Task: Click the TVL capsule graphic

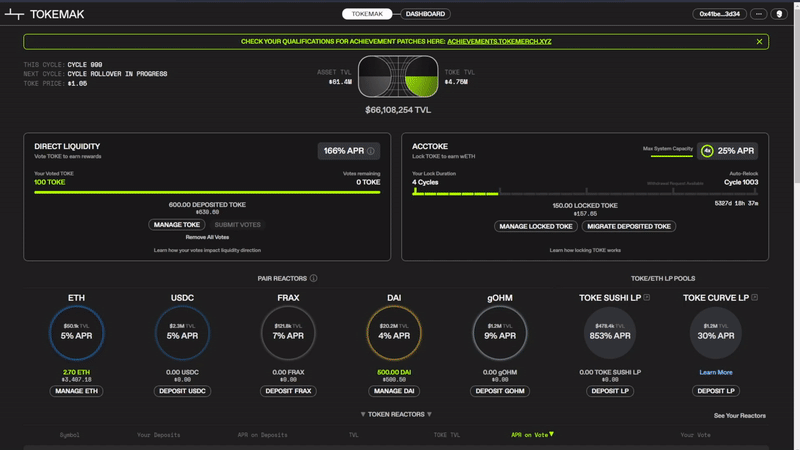Action: pos(398,77)
